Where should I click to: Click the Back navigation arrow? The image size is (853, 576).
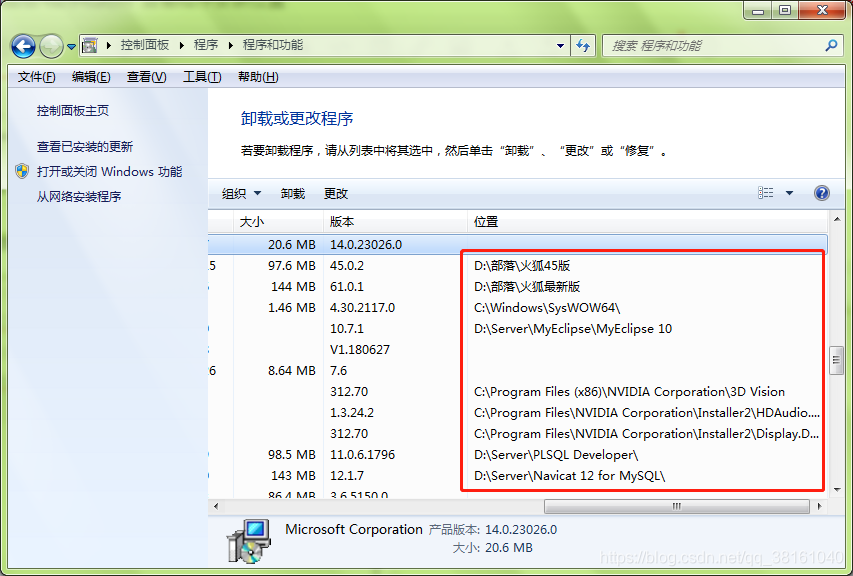[23, 46]
